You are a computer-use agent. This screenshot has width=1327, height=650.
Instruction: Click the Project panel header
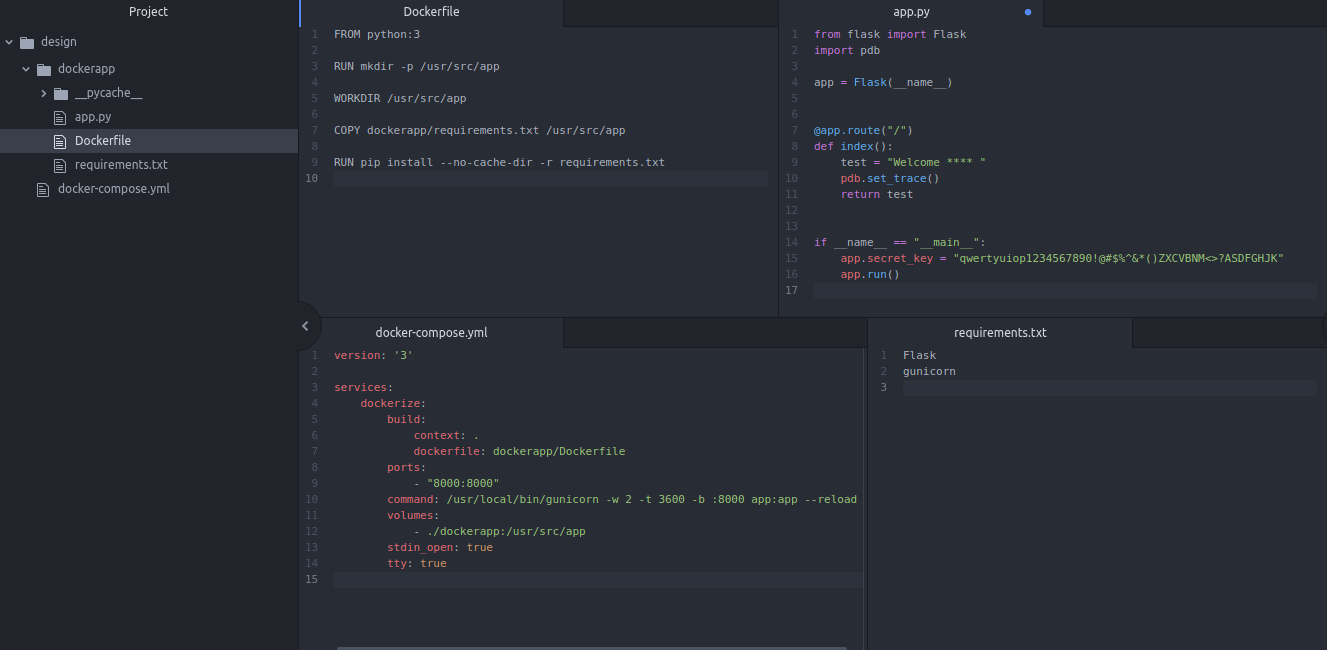click(149, 12)
